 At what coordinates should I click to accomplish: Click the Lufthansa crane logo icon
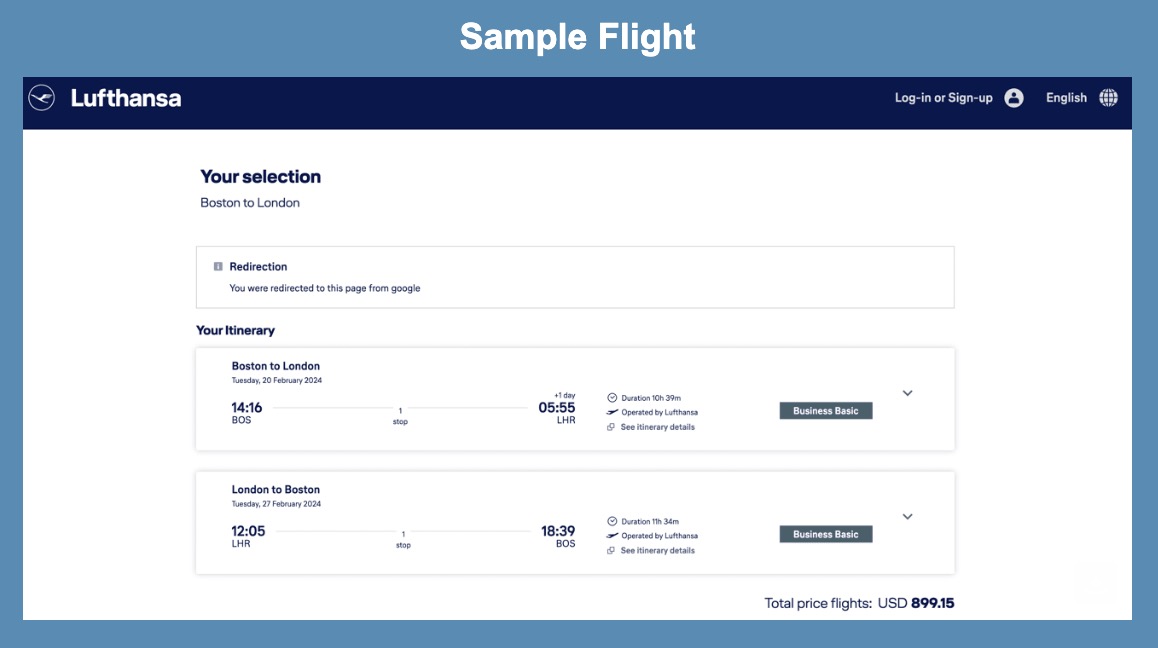click(39, 98)
